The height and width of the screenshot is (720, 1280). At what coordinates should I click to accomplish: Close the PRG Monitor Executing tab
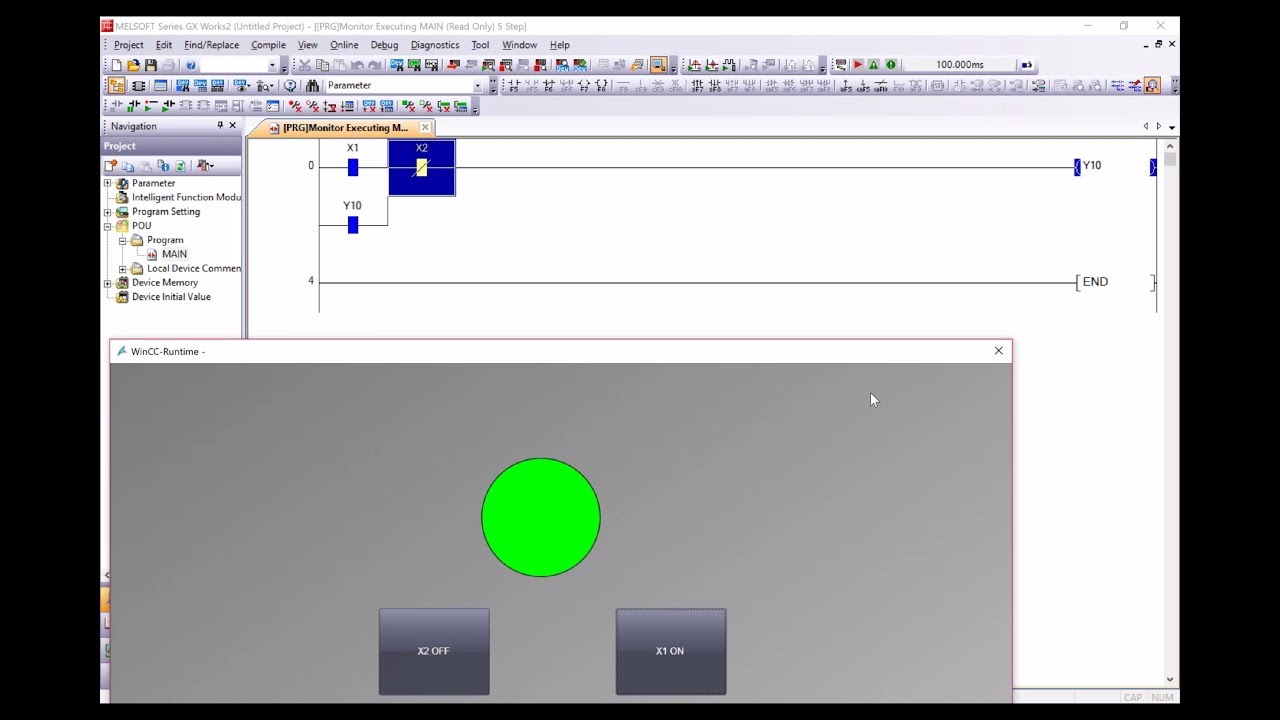(x=425, y=128)
